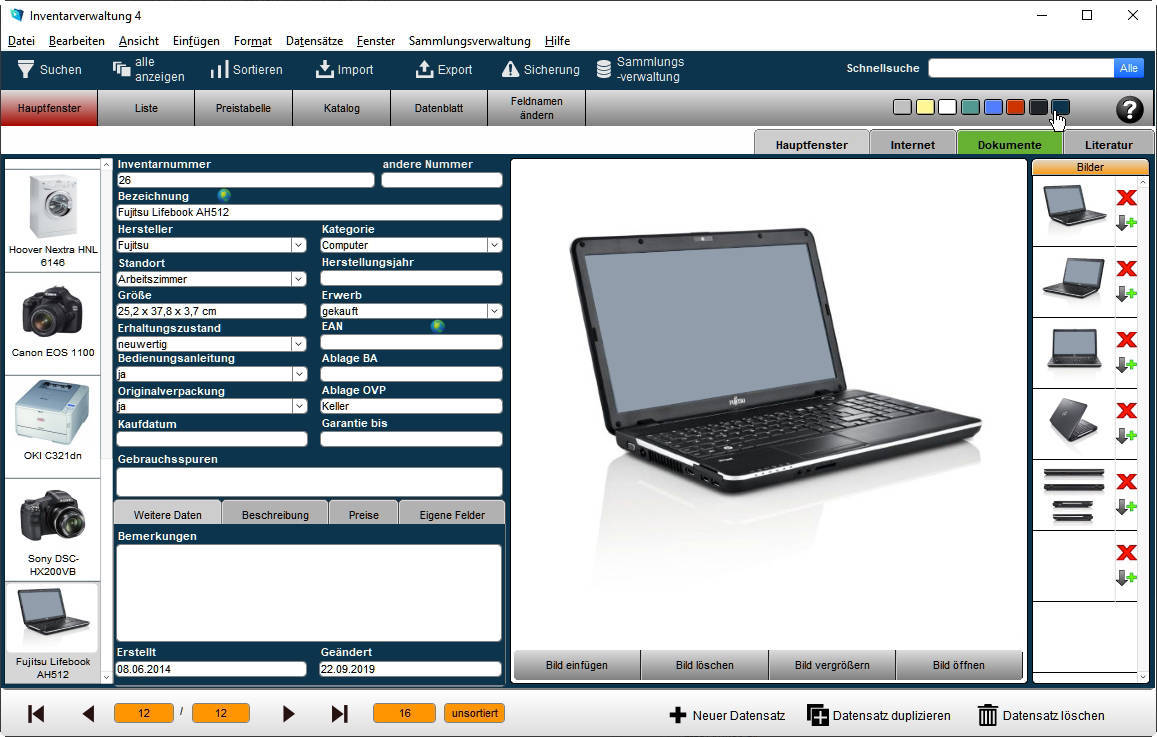
Task: Open the Import tool in toolbar
Action: pos(324,69)
